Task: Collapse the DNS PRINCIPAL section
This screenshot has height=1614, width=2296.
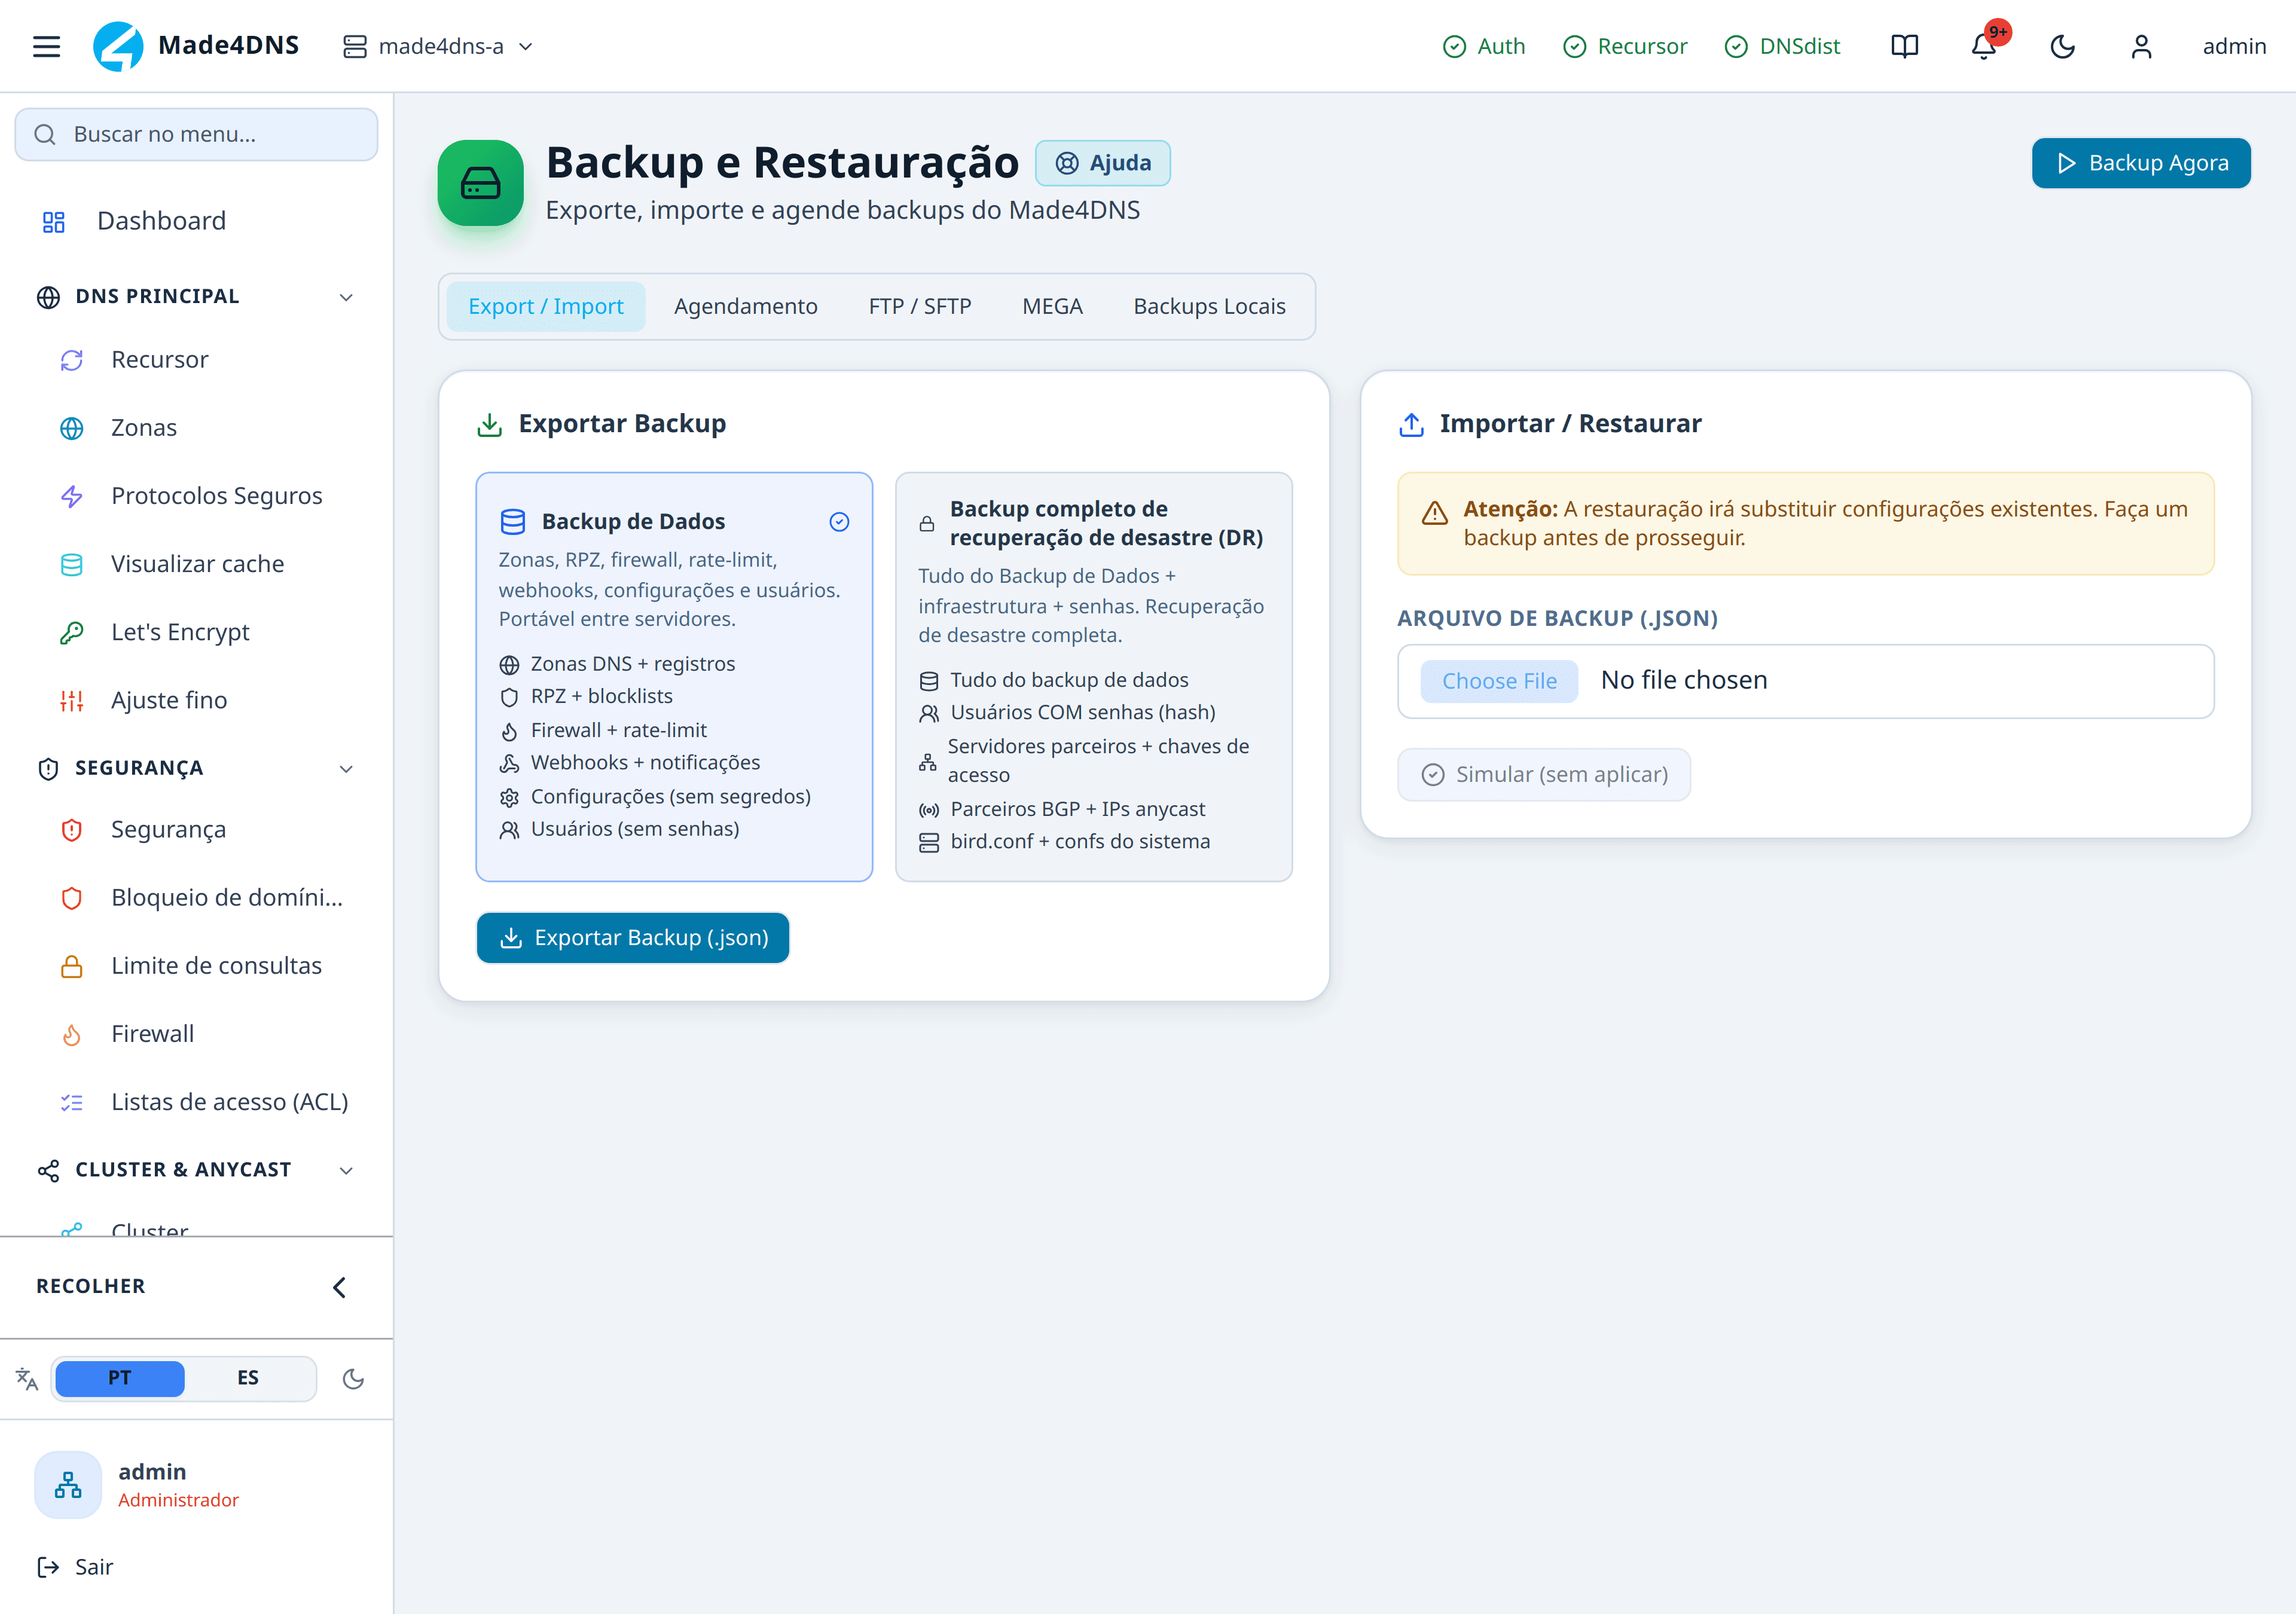Action: [x=196, y=297]
